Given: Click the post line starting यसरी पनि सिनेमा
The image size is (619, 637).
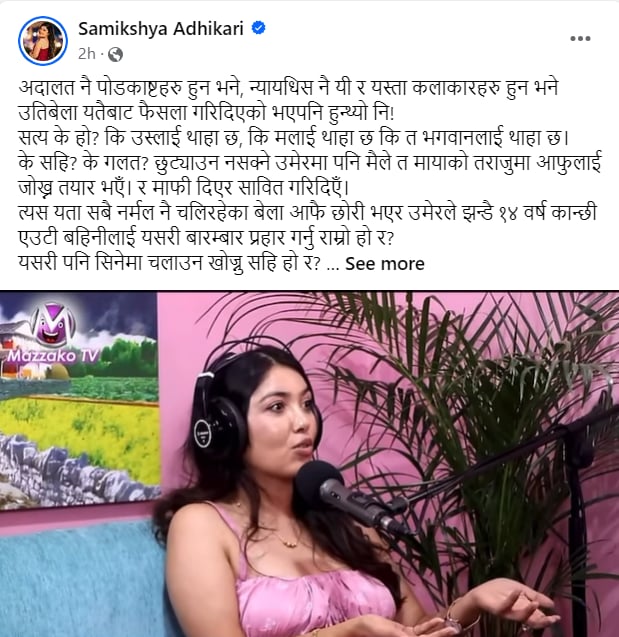Looking at the screenshot, I should pyautogui.click(x=170, y=264).
